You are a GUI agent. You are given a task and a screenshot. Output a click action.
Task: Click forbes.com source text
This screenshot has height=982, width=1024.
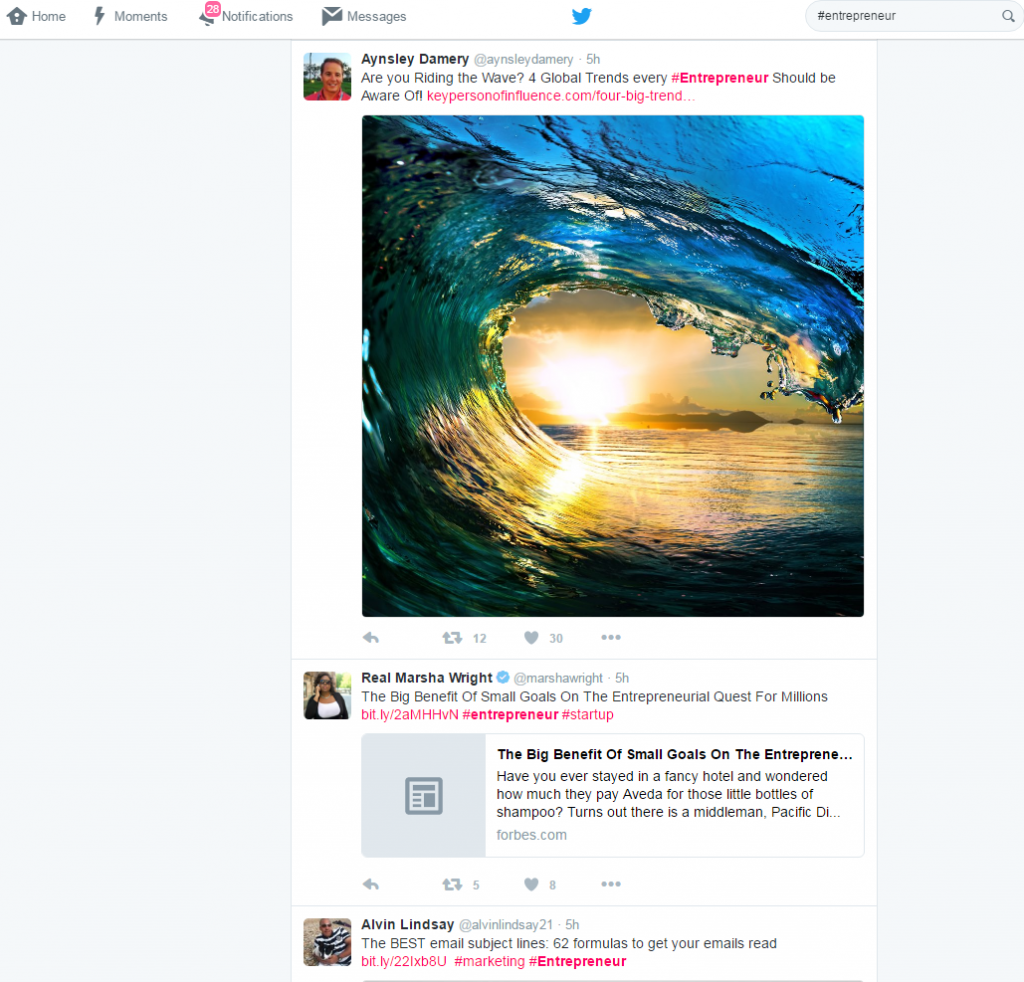532,835
